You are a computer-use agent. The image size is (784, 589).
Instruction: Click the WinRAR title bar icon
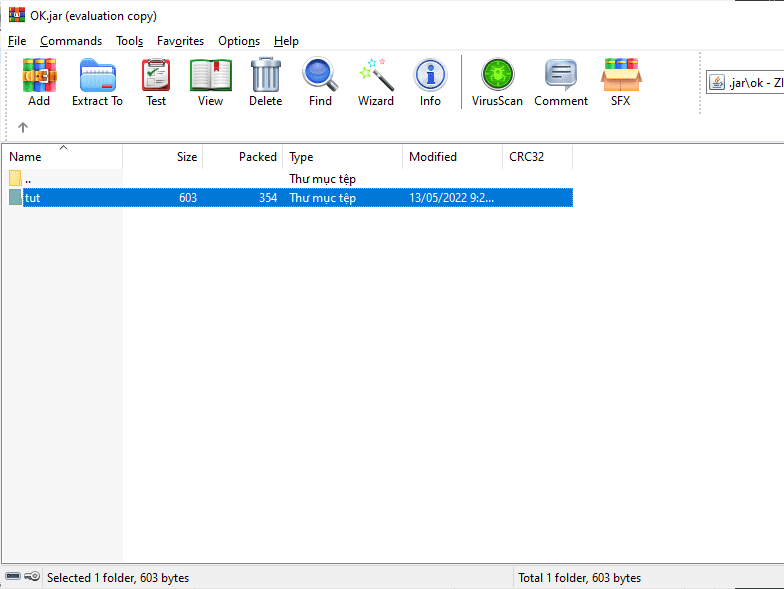click(x=17, y=15)
